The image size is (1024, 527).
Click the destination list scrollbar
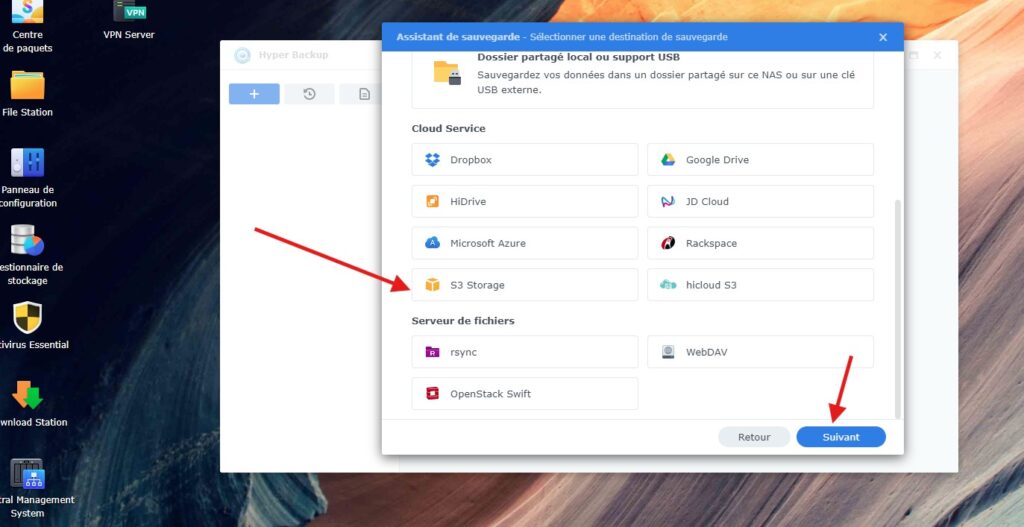pos(898,308)
